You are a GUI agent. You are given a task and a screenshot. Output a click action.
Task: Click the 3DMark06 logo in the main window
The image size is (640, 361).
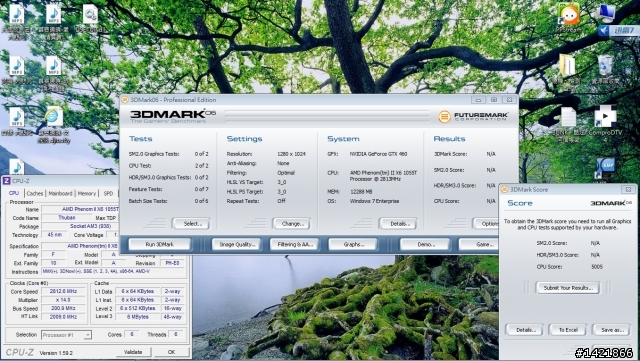point(173,116)
